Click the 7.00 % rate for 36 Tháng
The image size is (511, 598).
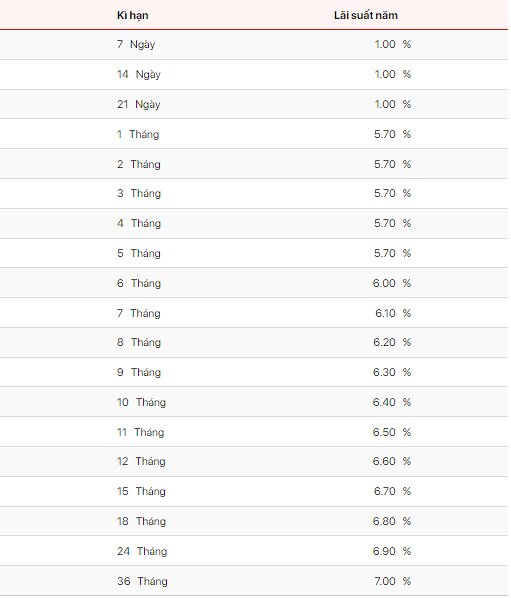coord(392,581)
